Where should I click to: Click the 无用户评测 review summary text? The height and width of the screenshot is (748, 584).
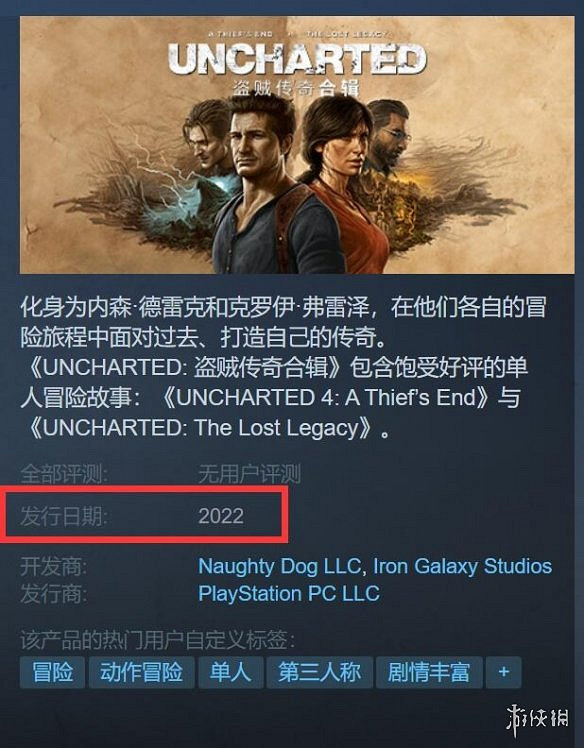pos(249,474)
